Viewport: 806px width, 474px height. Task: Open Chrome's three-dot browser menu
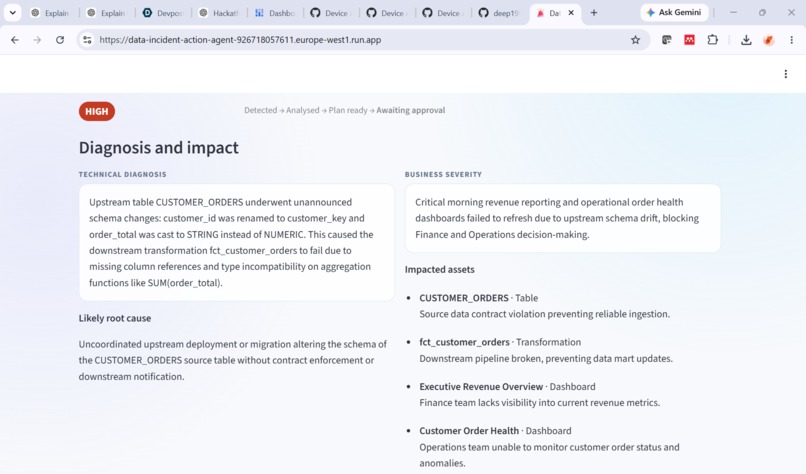point(792,40)
